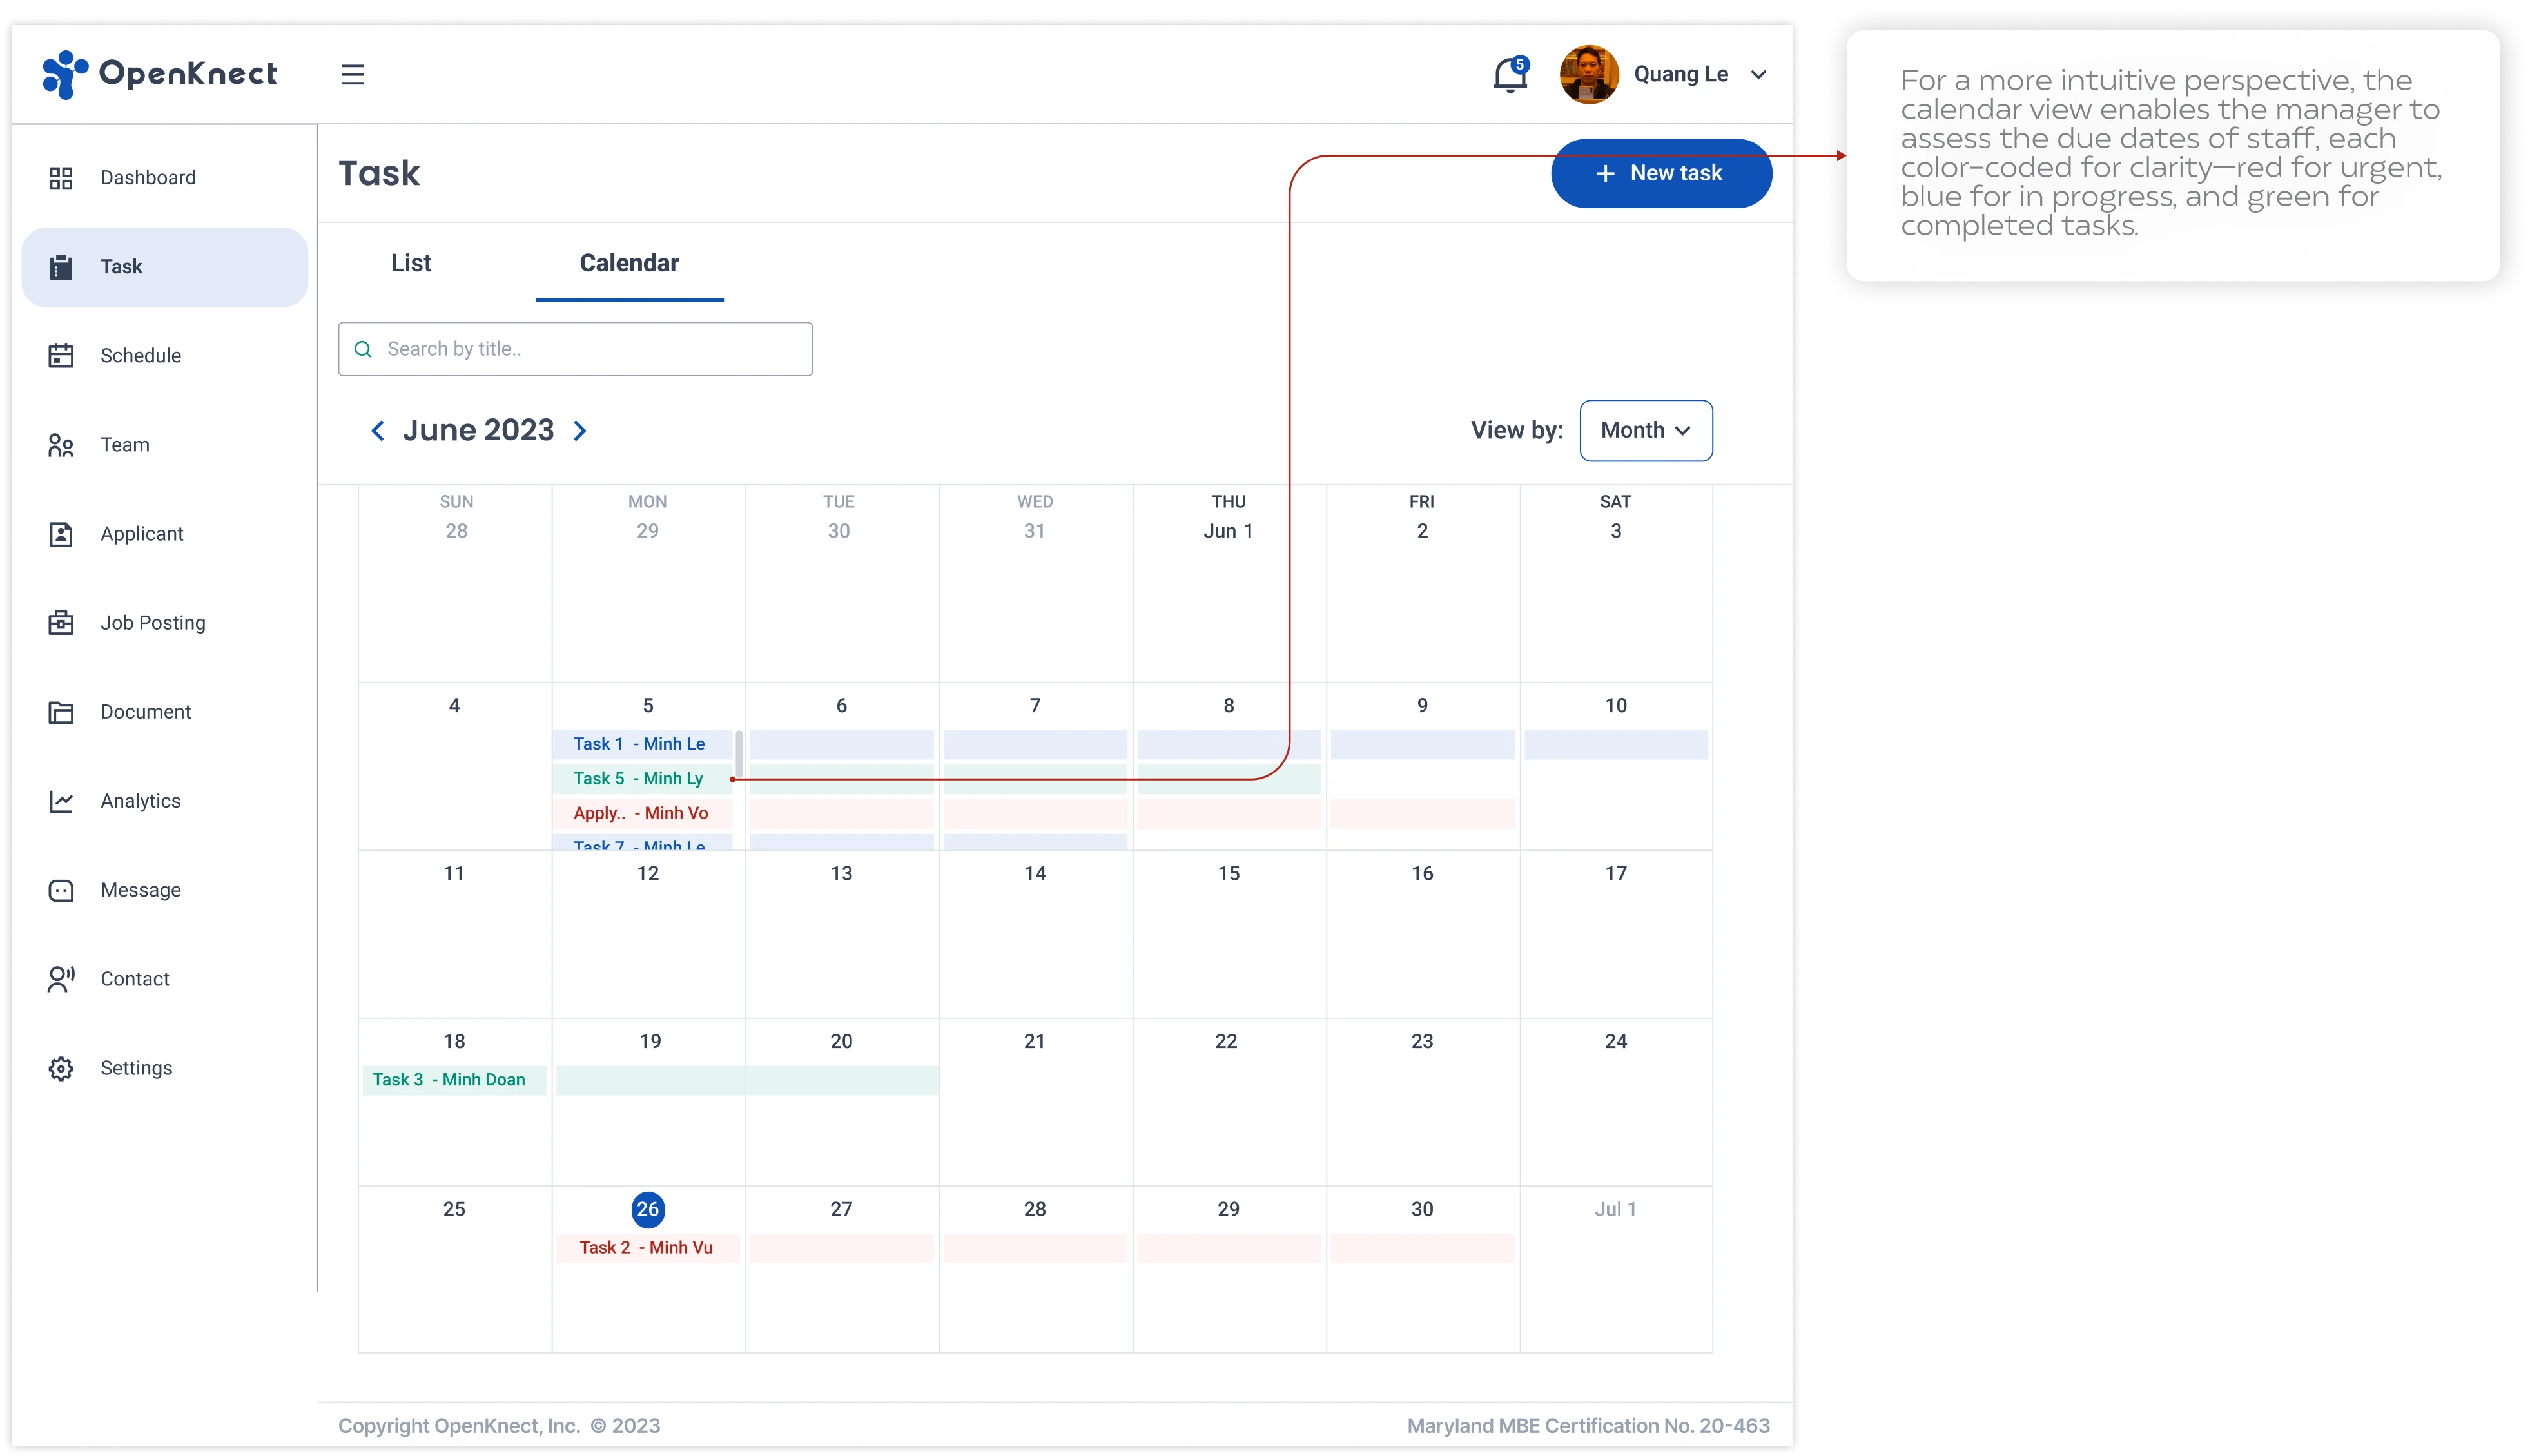The width and height of the screenshot is (2530, 1456).
Task: Click Copyright OpenKnect footer text
Action: [499, 1426]
